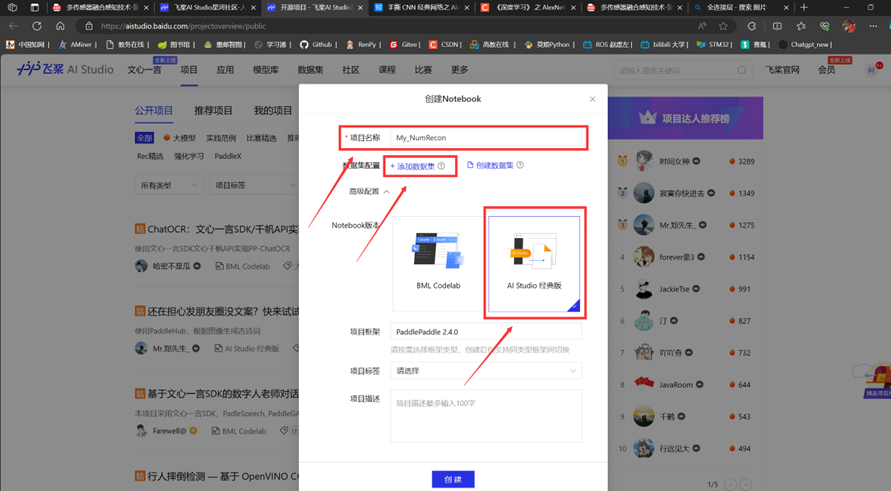Select the 强化学习 filter tag
The width and height of the screenshot is (891, 491).
coord(189,156)
